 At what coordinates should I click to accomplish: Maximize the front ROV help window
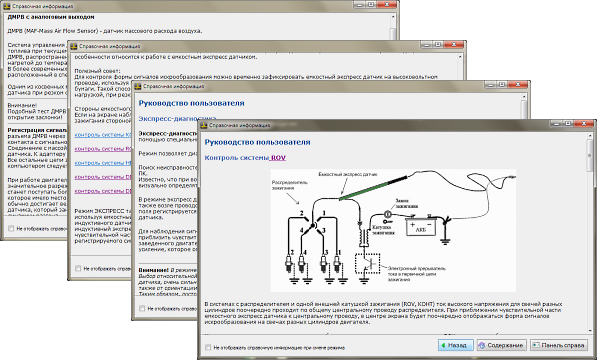(568, 123)
